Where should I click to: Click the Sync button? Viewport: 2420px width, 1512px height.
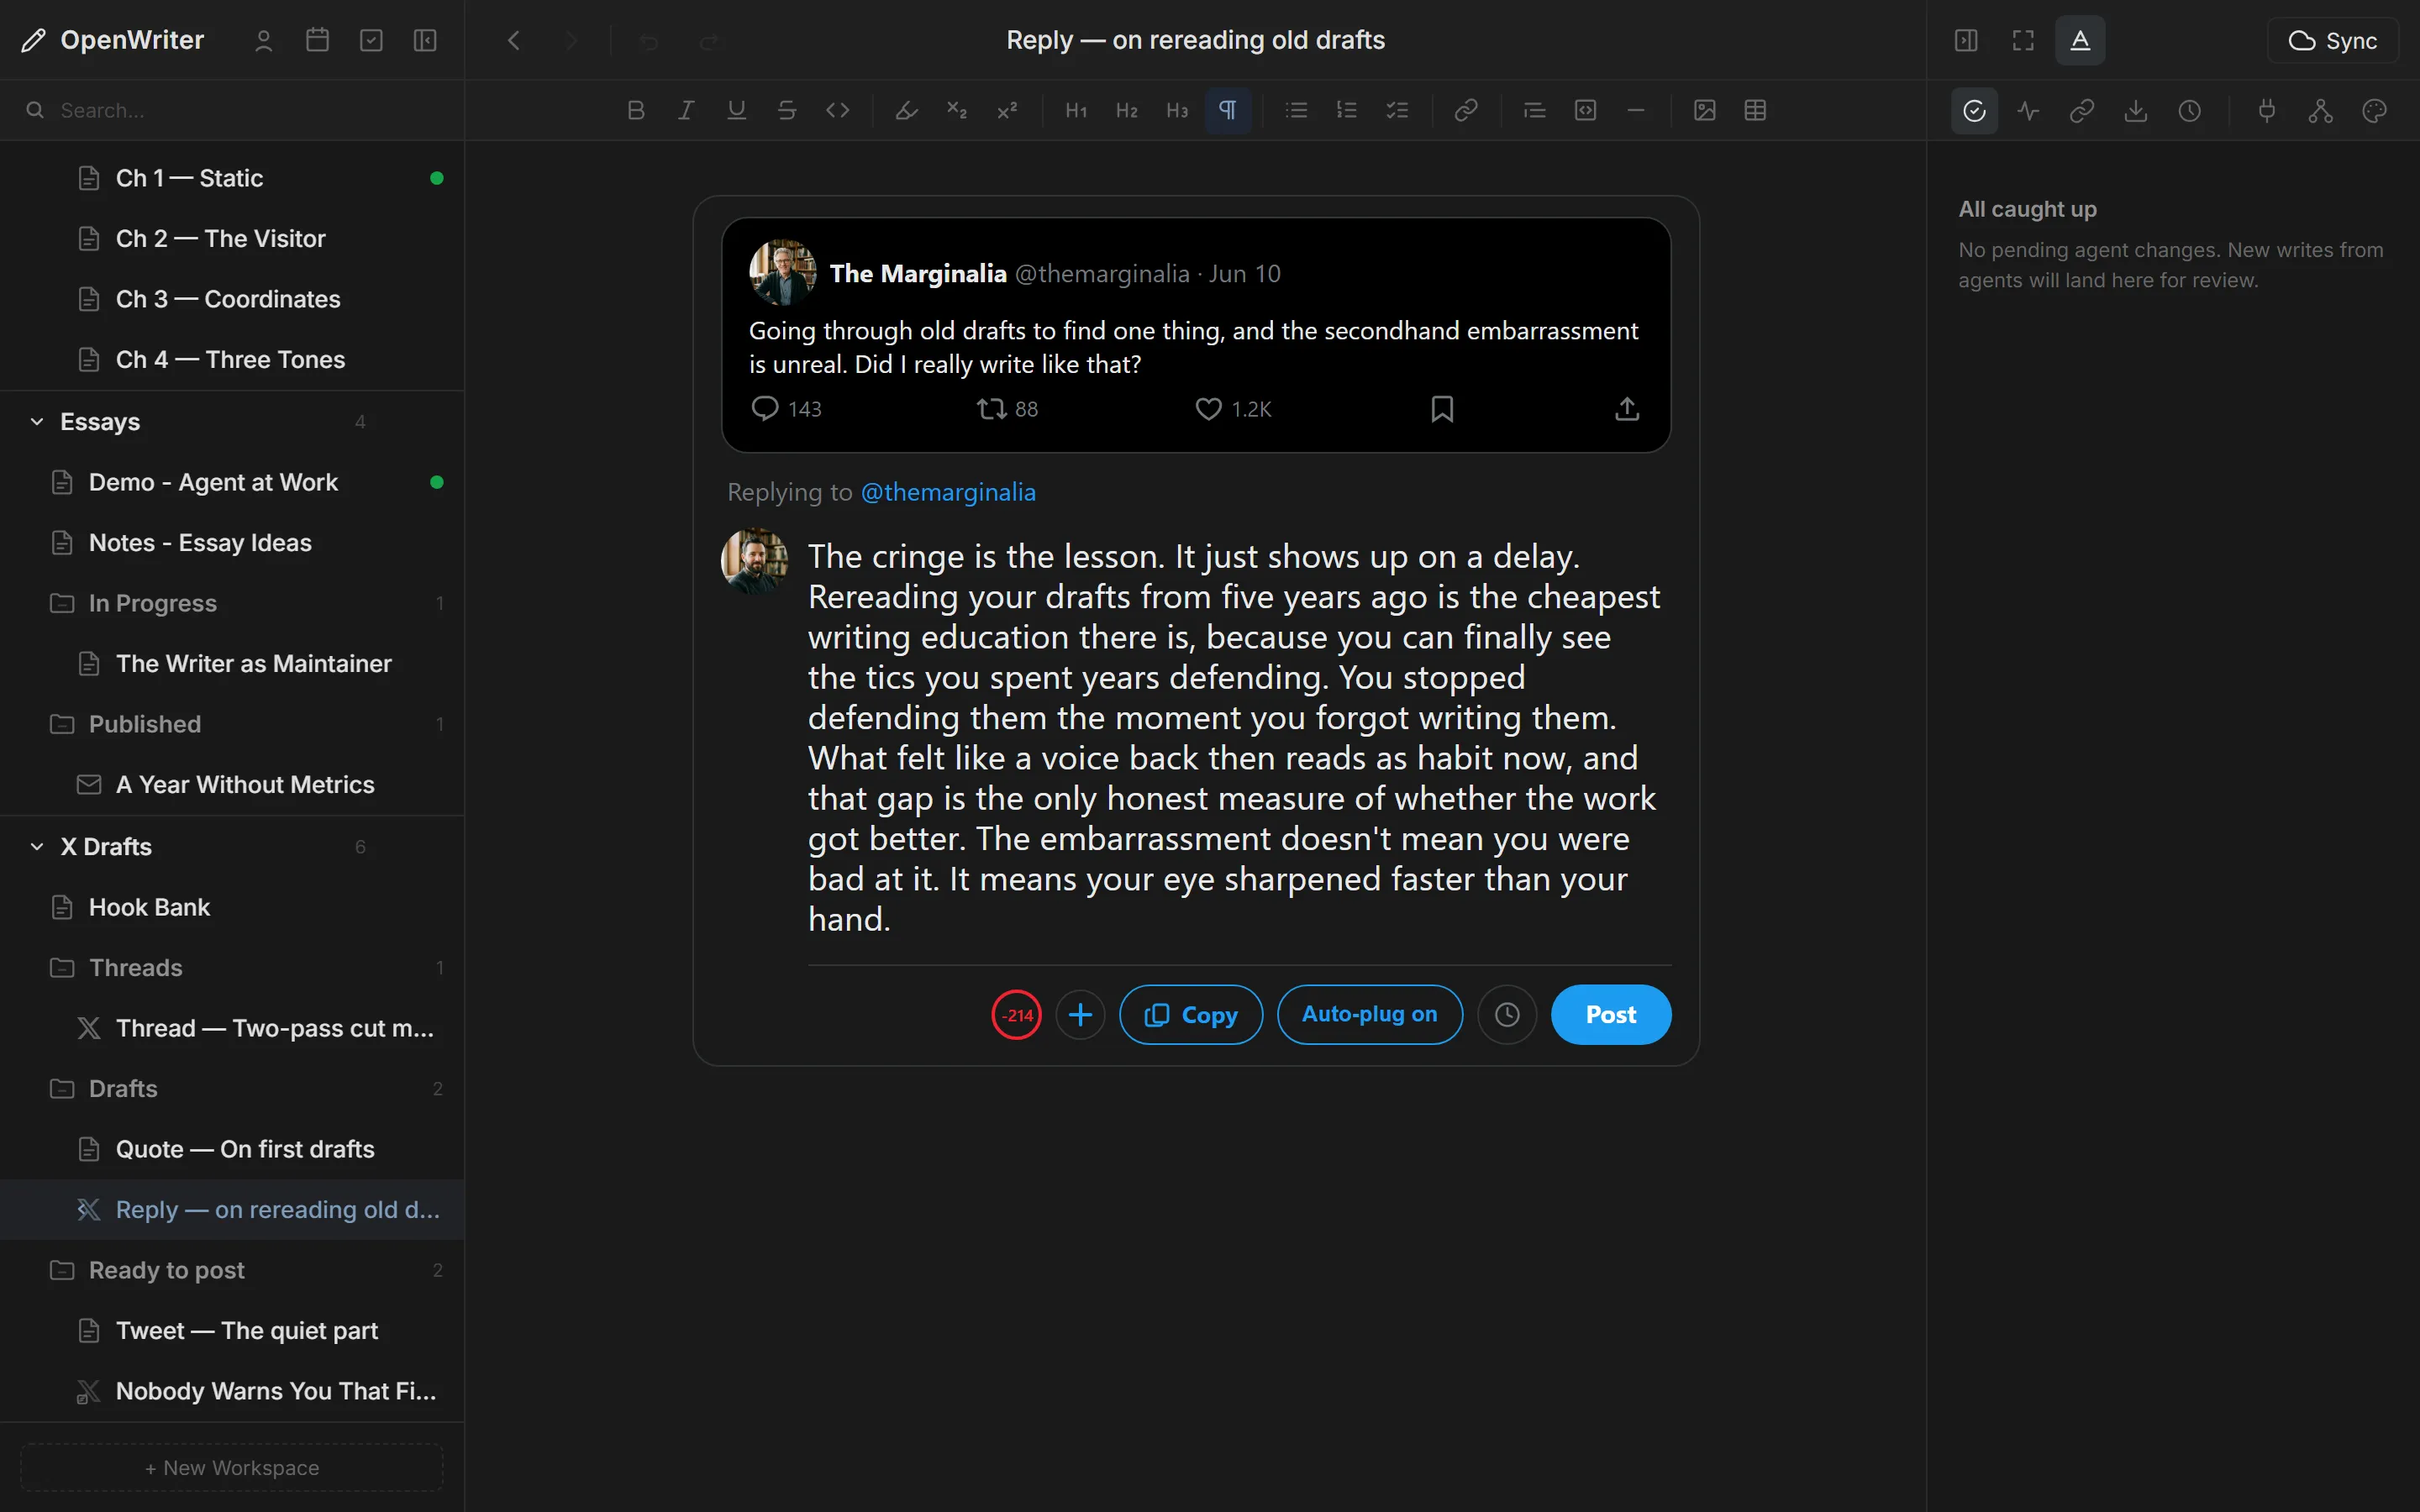pos(2333,40)
